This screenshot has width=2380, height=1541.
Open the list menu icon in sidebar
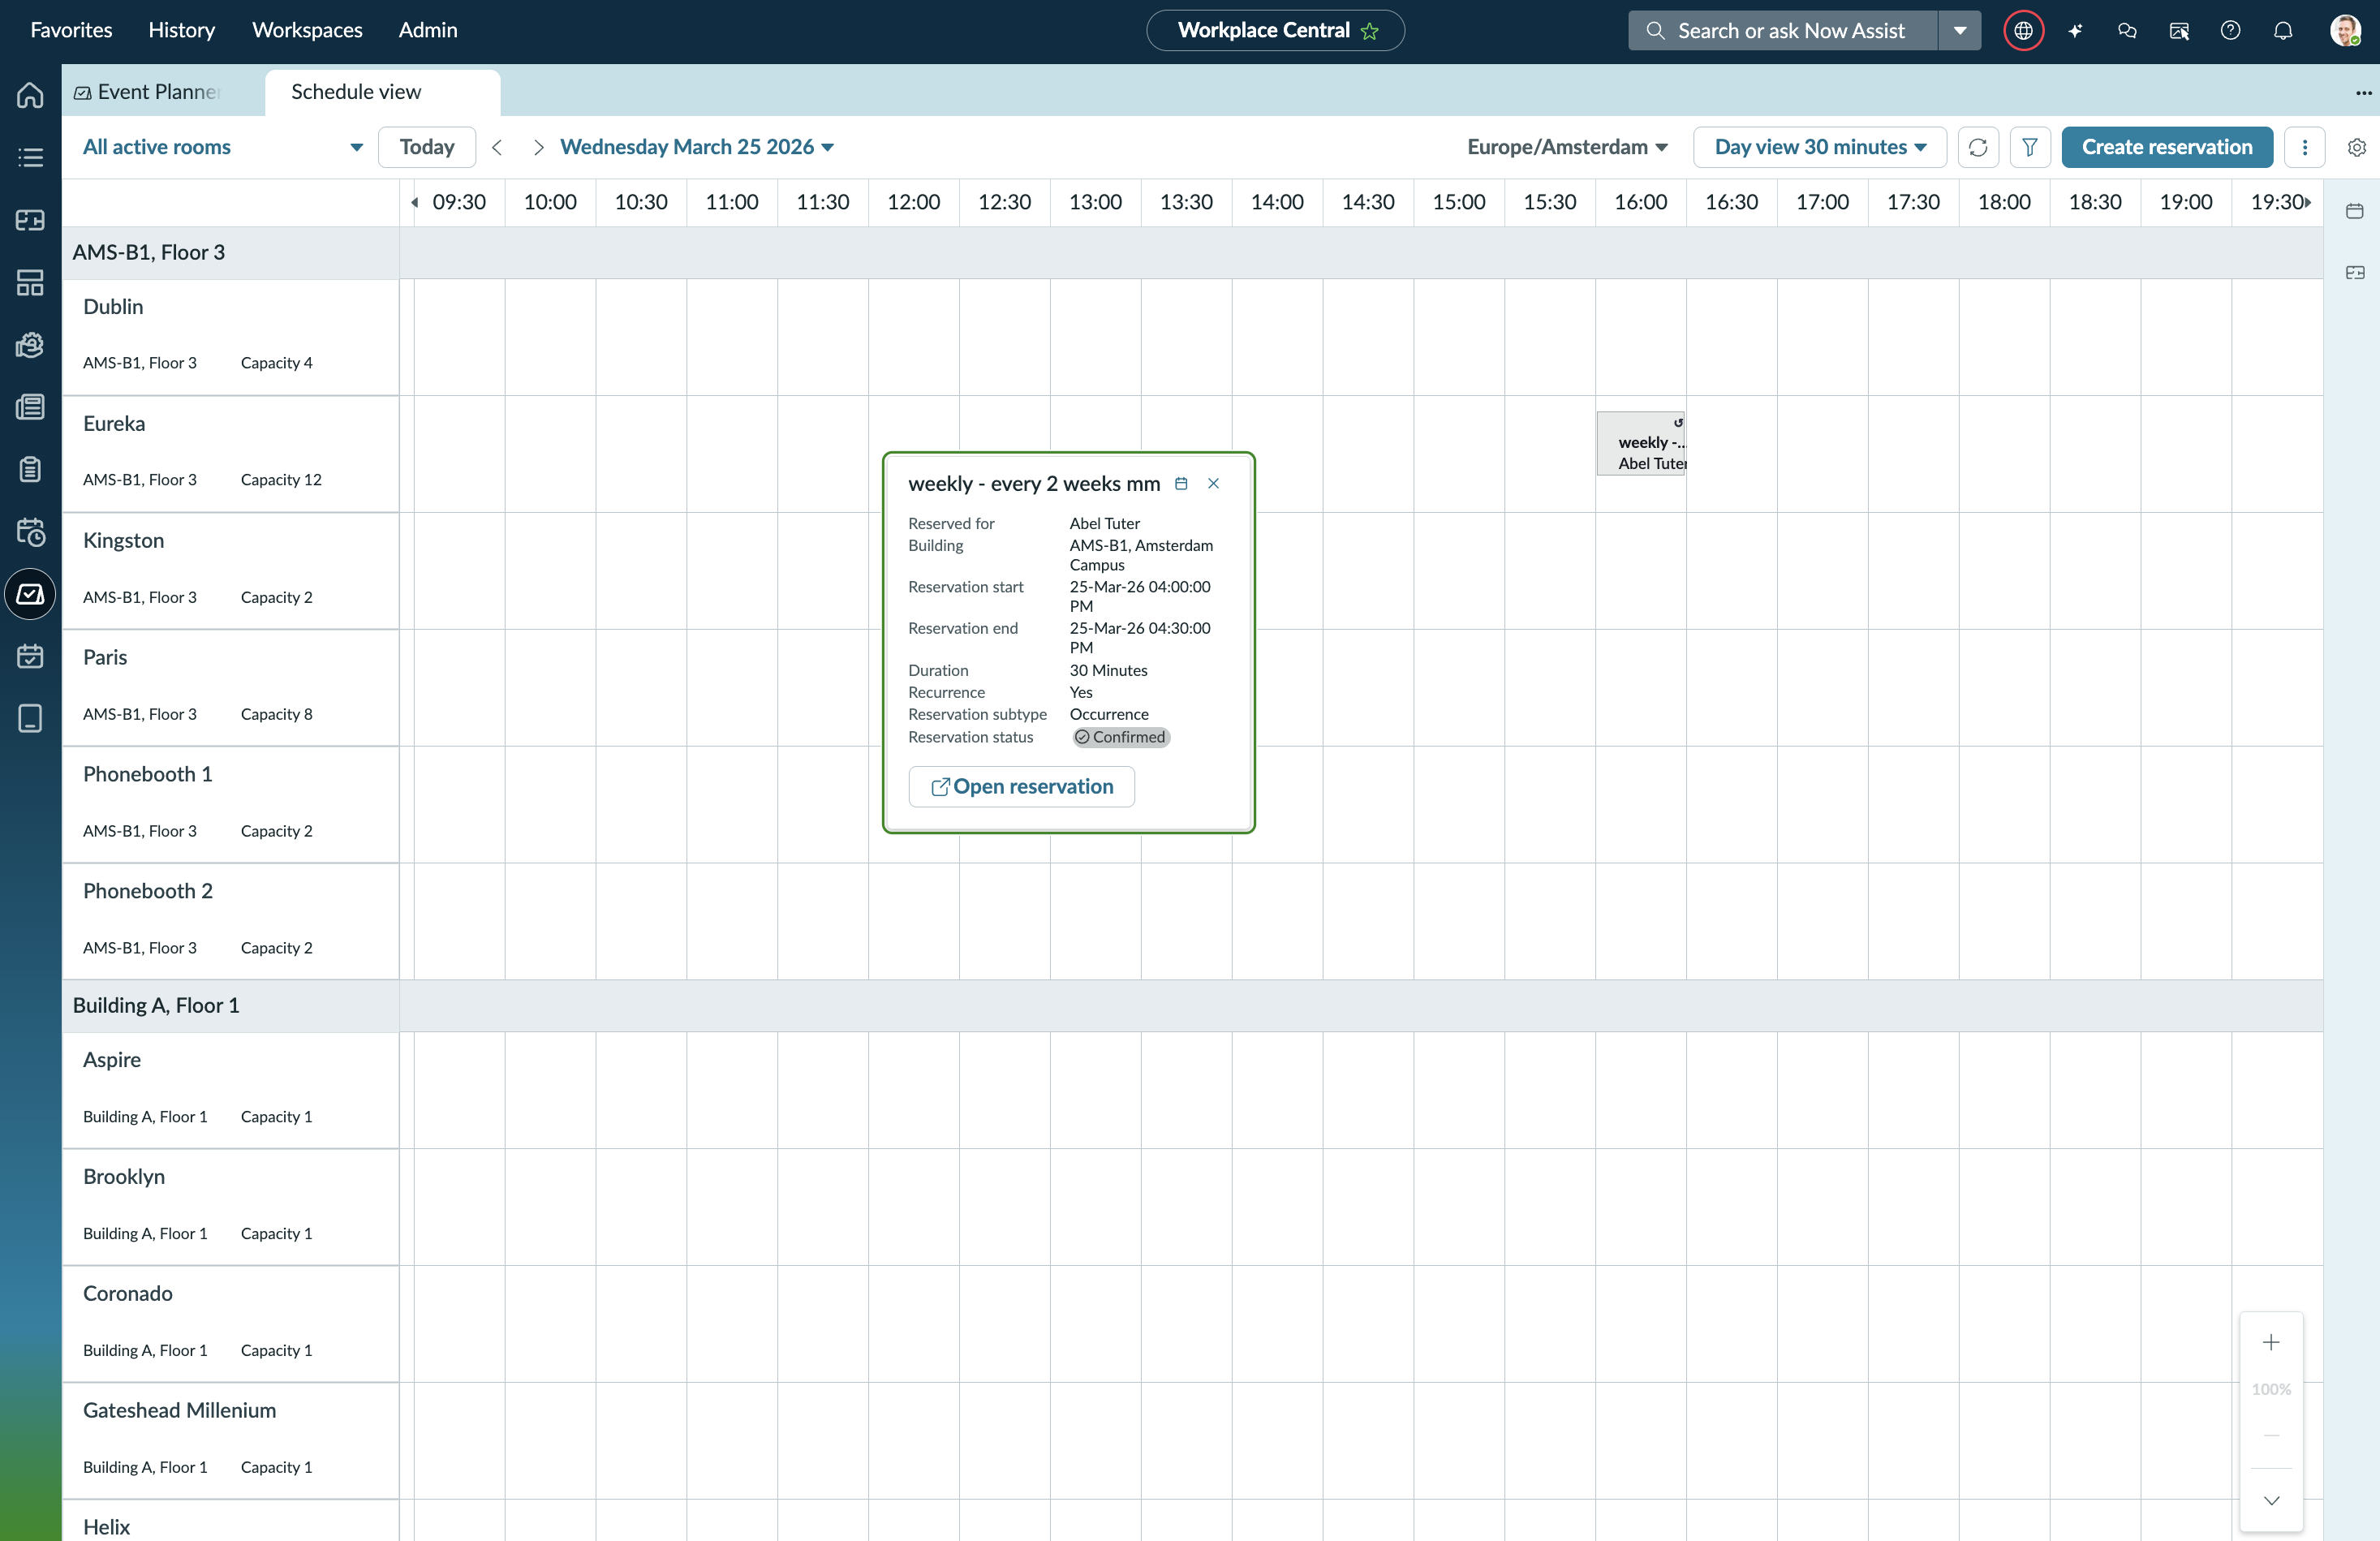(30, 157)
